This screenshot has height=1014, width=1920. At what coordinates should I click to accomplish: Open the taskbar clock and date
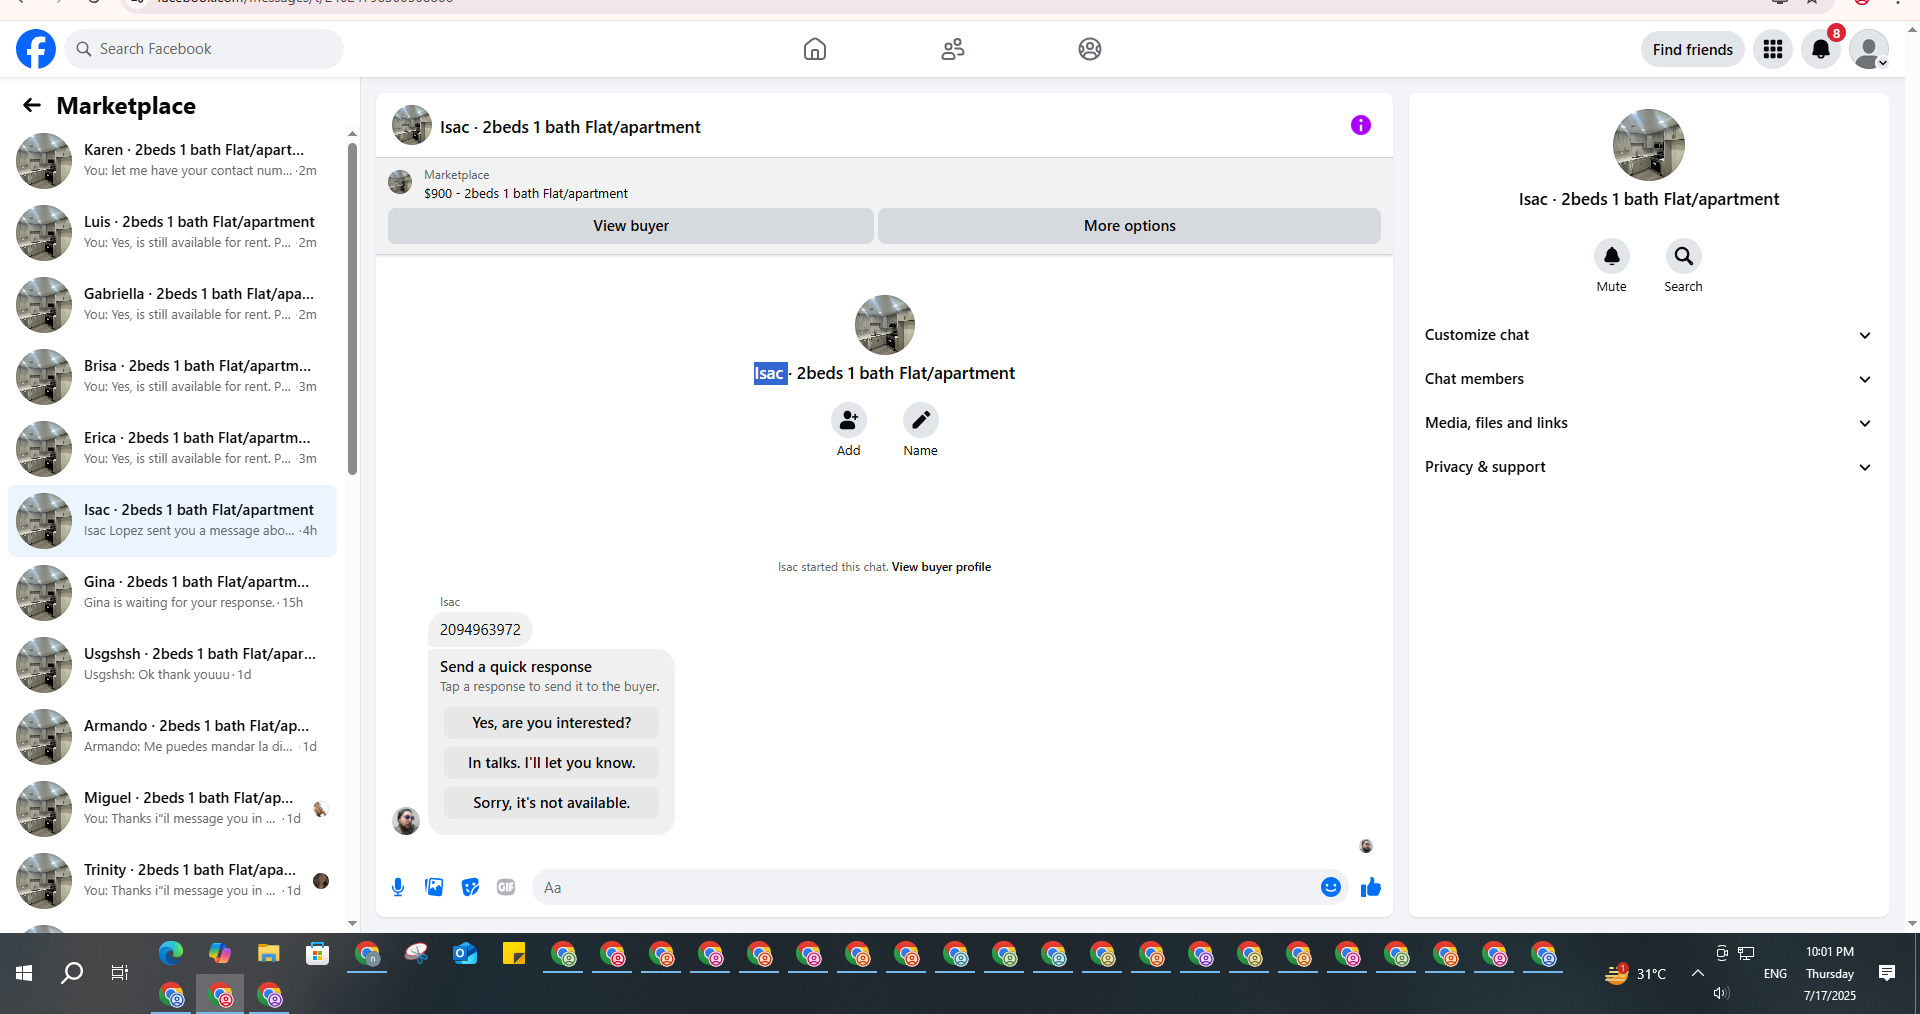pos(1830,973)
